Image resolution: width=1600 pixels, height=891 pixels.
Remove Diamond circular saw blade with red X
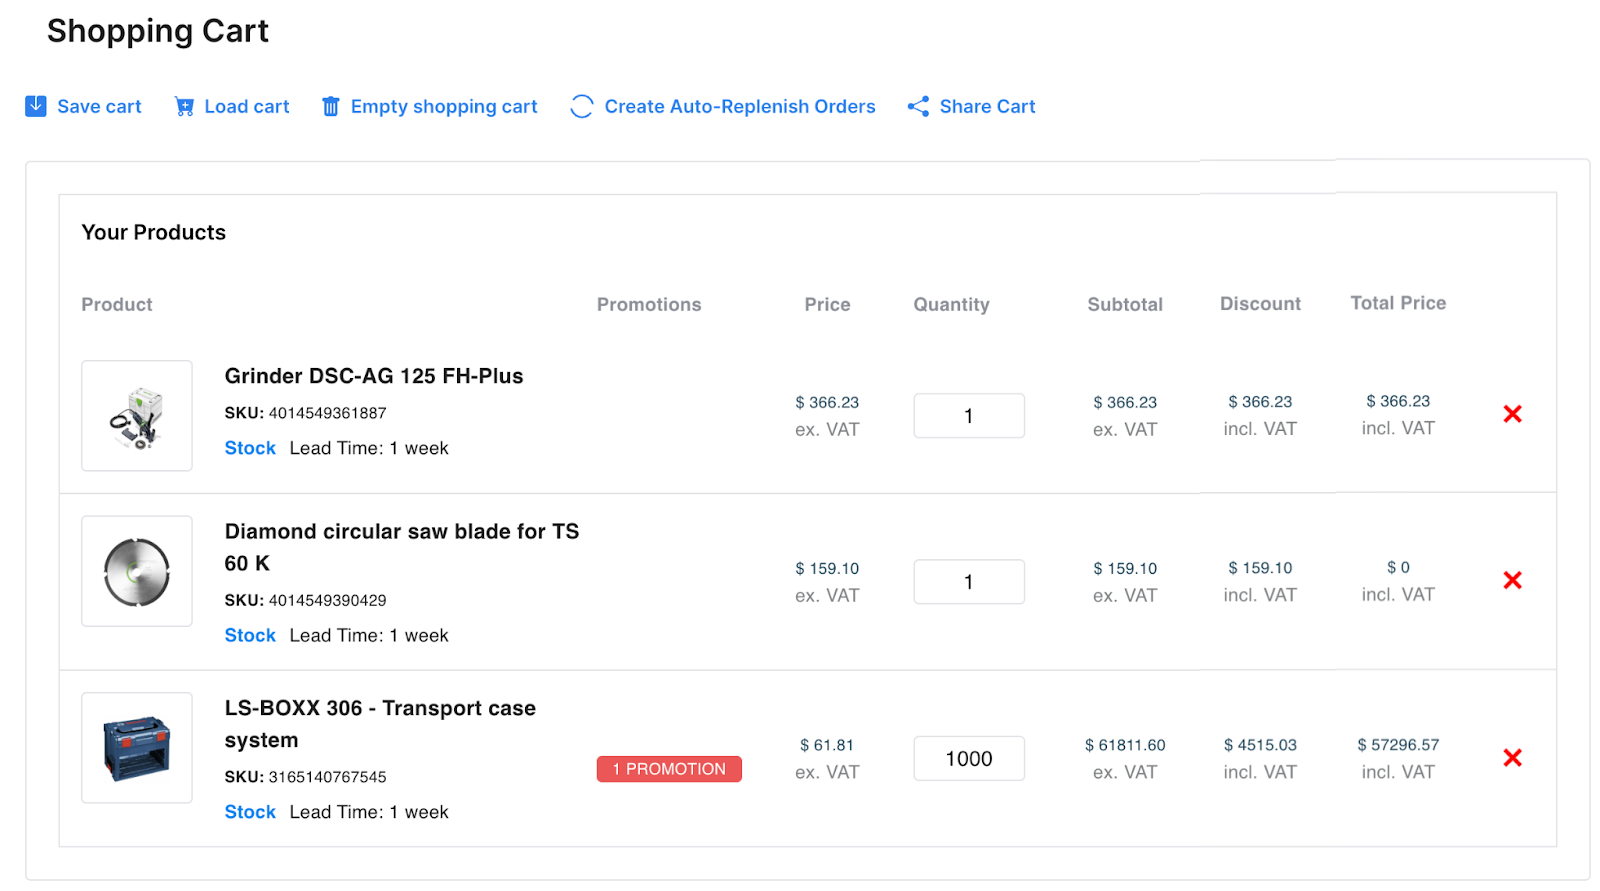[x=1512, y=580]
